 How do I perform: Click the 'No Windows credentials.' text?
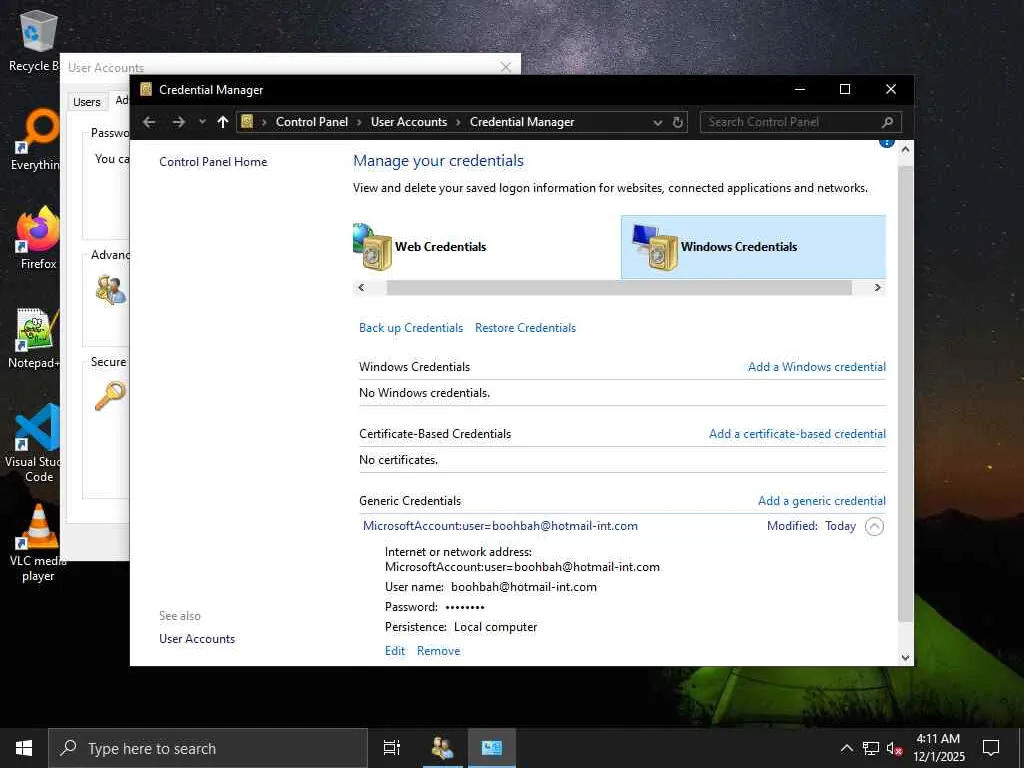tap(424, 393)
